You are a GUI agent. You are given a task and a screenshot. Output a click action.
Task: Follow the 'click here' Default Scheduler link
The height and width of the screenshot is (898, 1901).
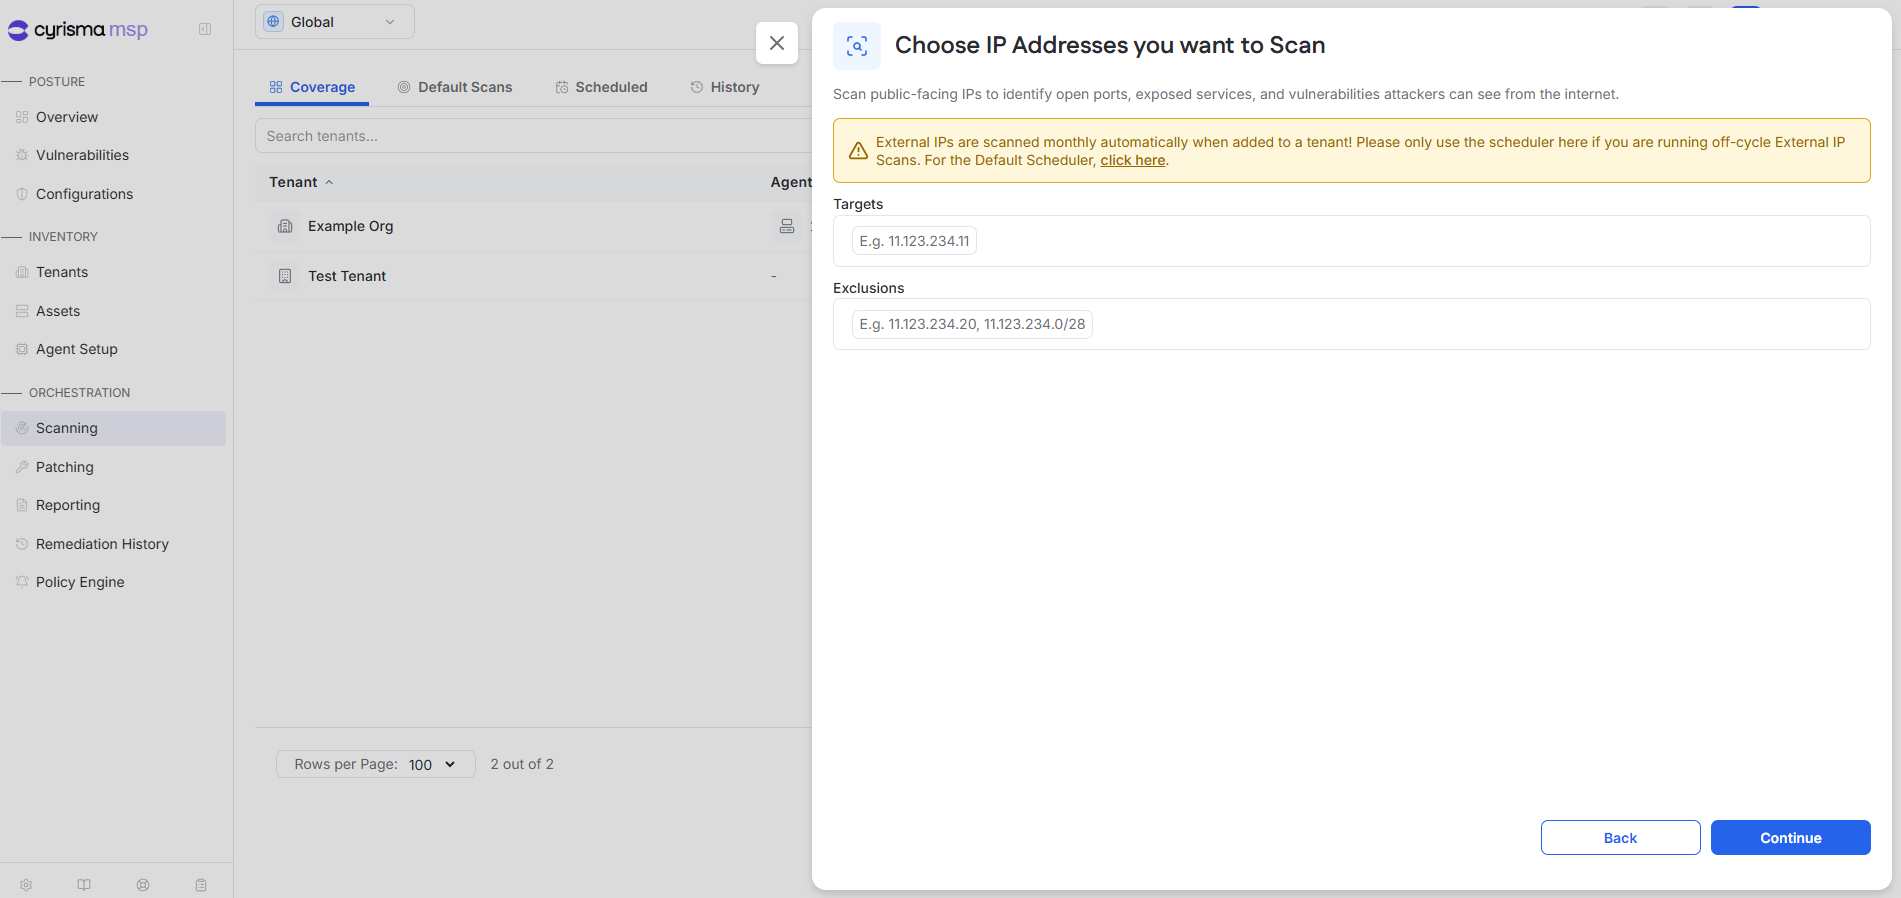(1133, 160)
